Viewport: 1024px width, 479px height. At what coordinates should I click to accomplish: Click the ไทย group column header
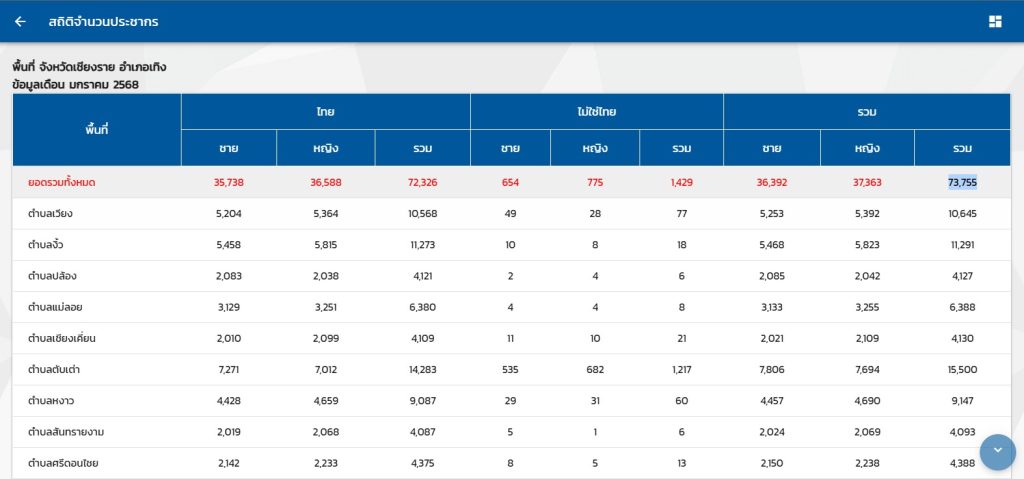(x=325, y=112)
